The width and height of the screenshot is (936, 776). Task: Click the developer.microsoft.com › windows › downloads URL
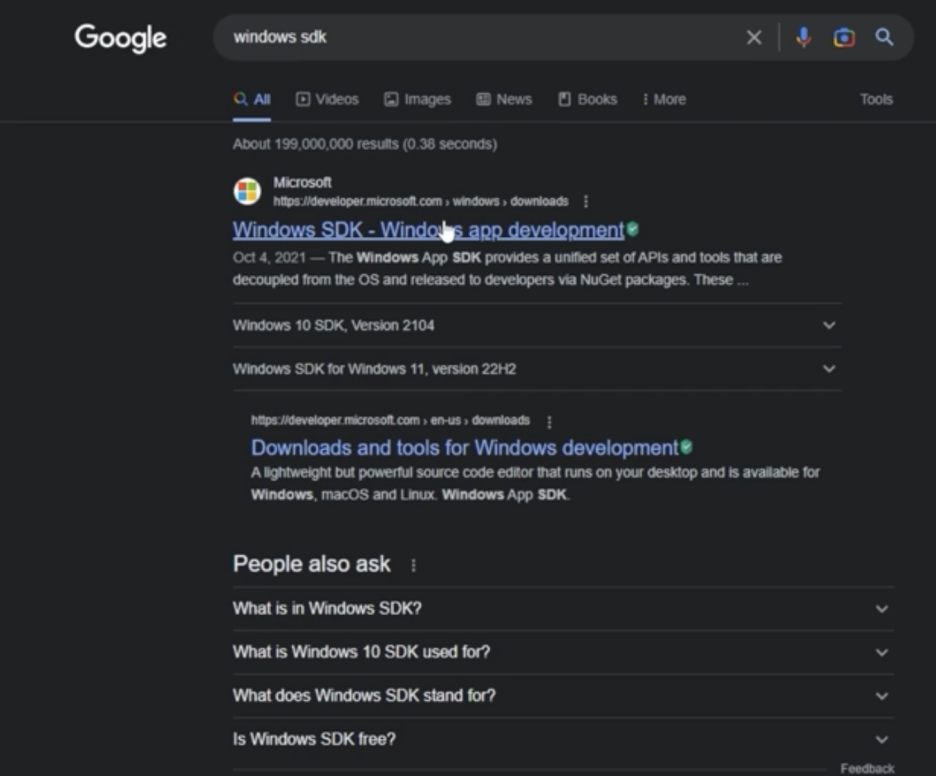(421, 202)
